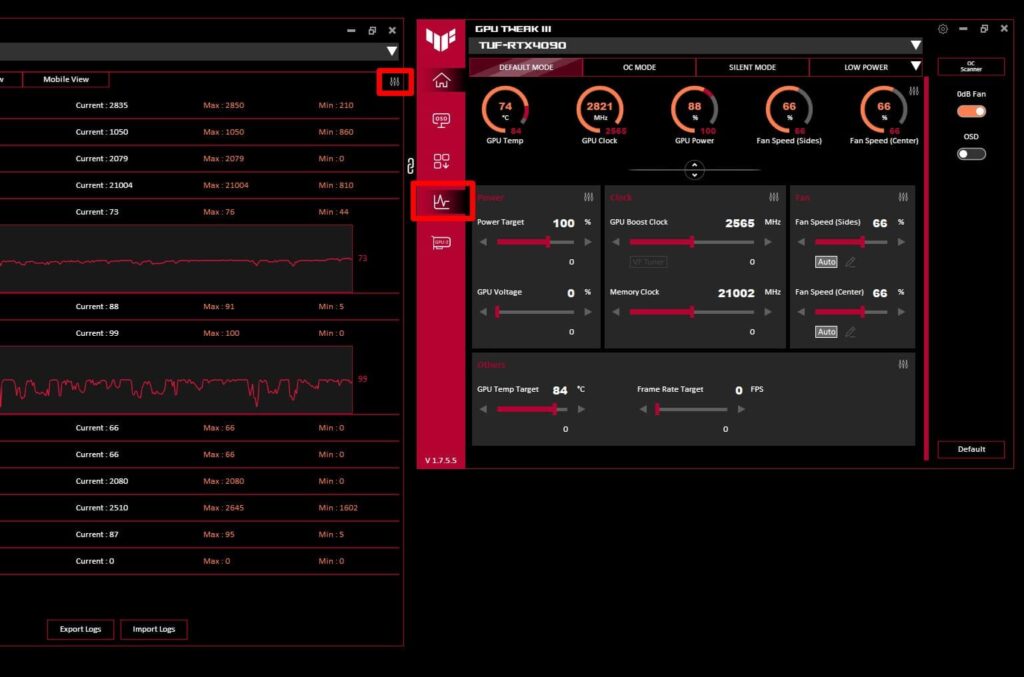
Task: Adjust the Power Target slider
Action: click(536, 242)
